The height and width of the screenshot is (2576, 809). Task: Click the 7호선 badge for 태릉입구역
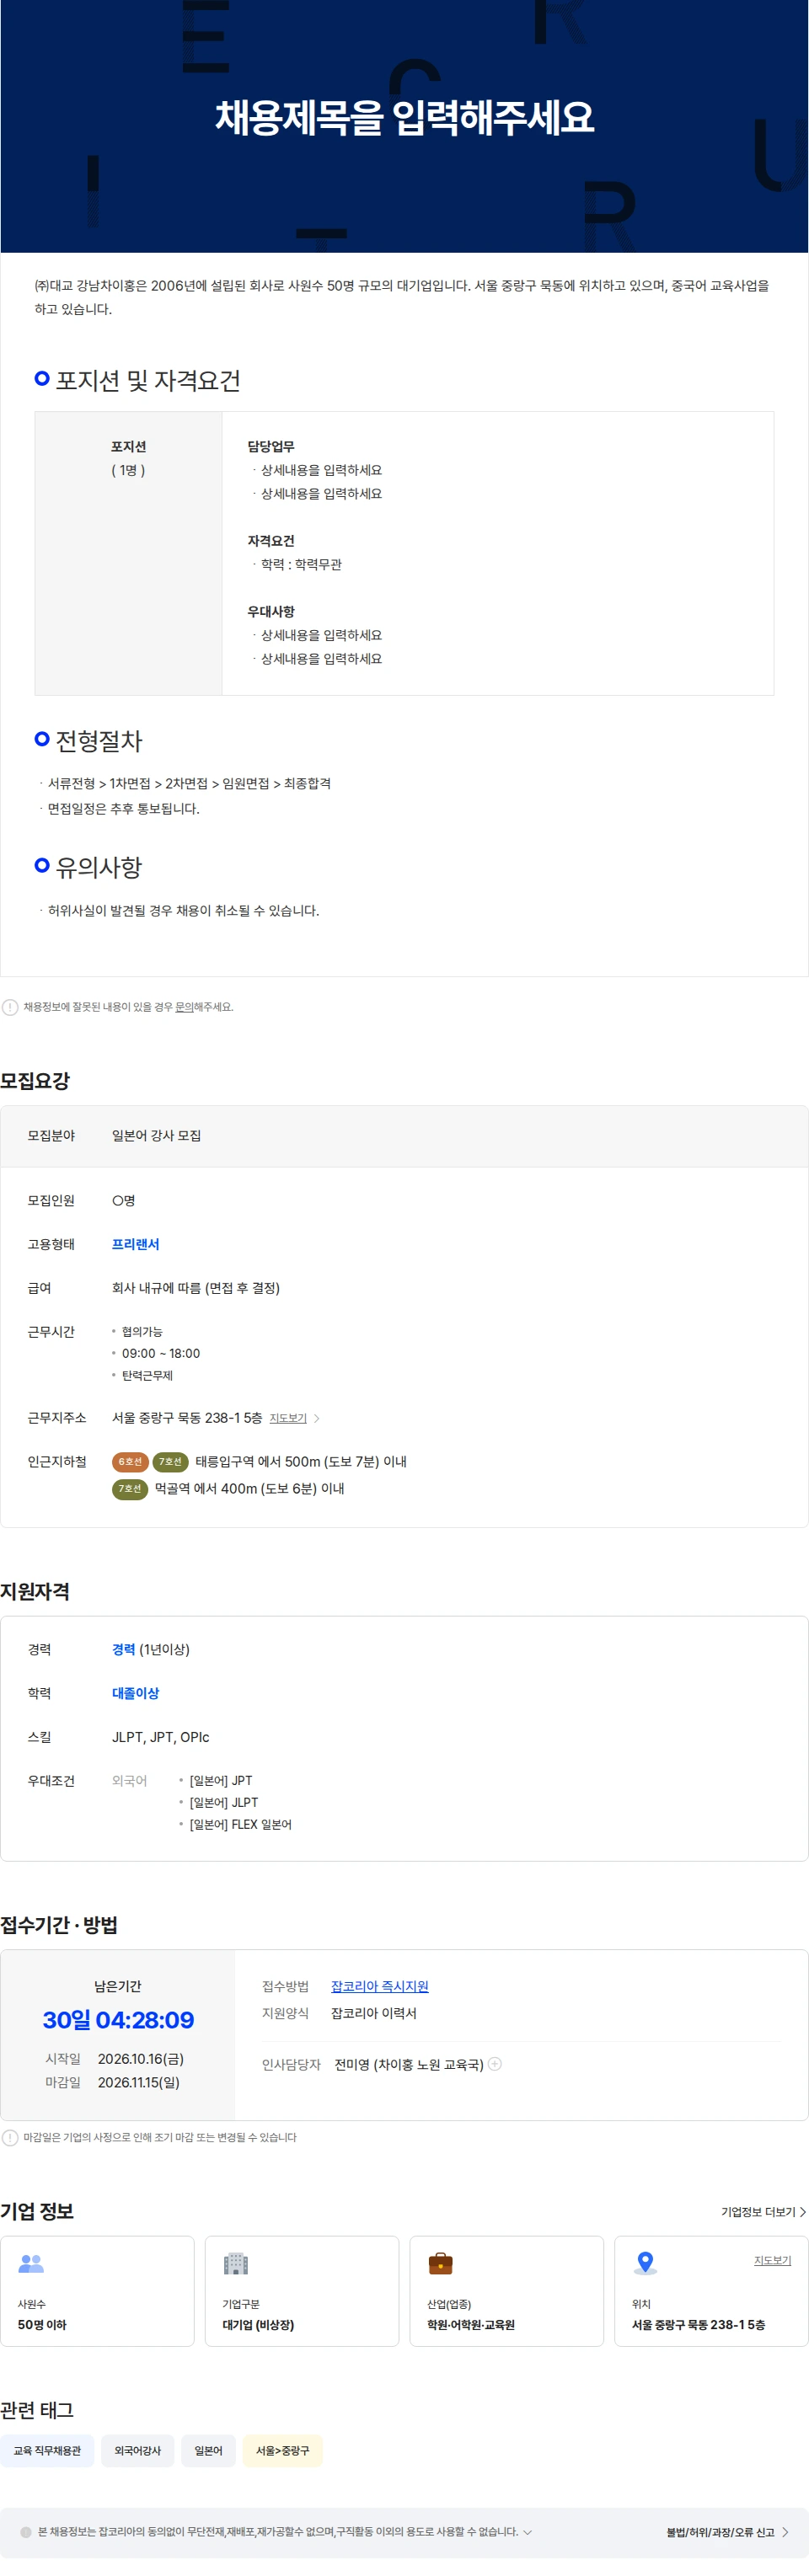pyautogui.click(x=171, y=1462)
